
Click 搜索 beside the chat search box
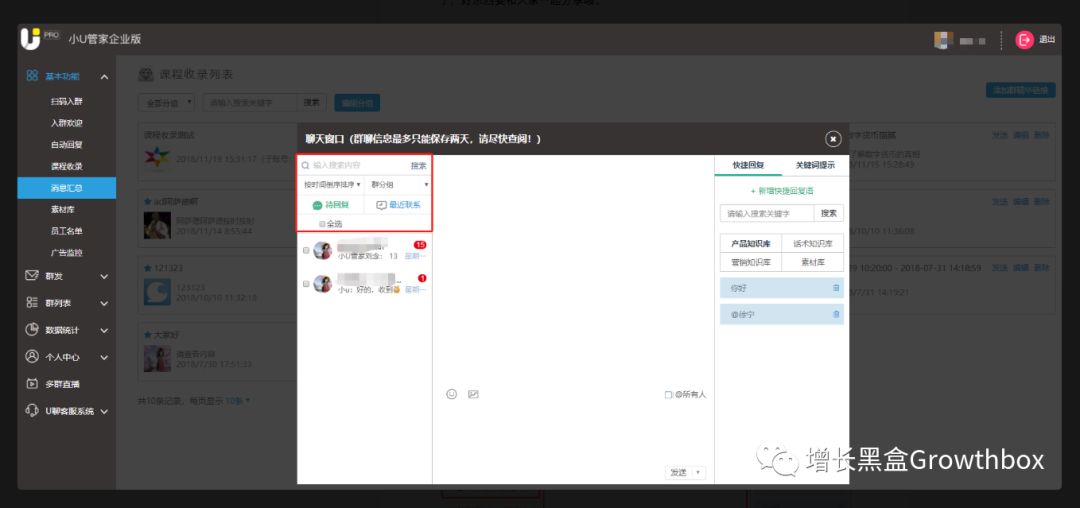tap(419, 166)
